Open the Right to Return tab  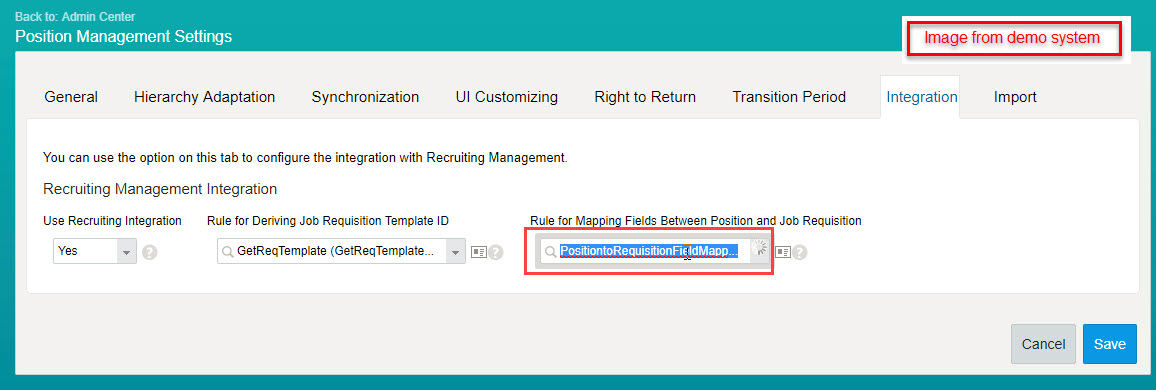pyautogui.click(x=645, y=97)
